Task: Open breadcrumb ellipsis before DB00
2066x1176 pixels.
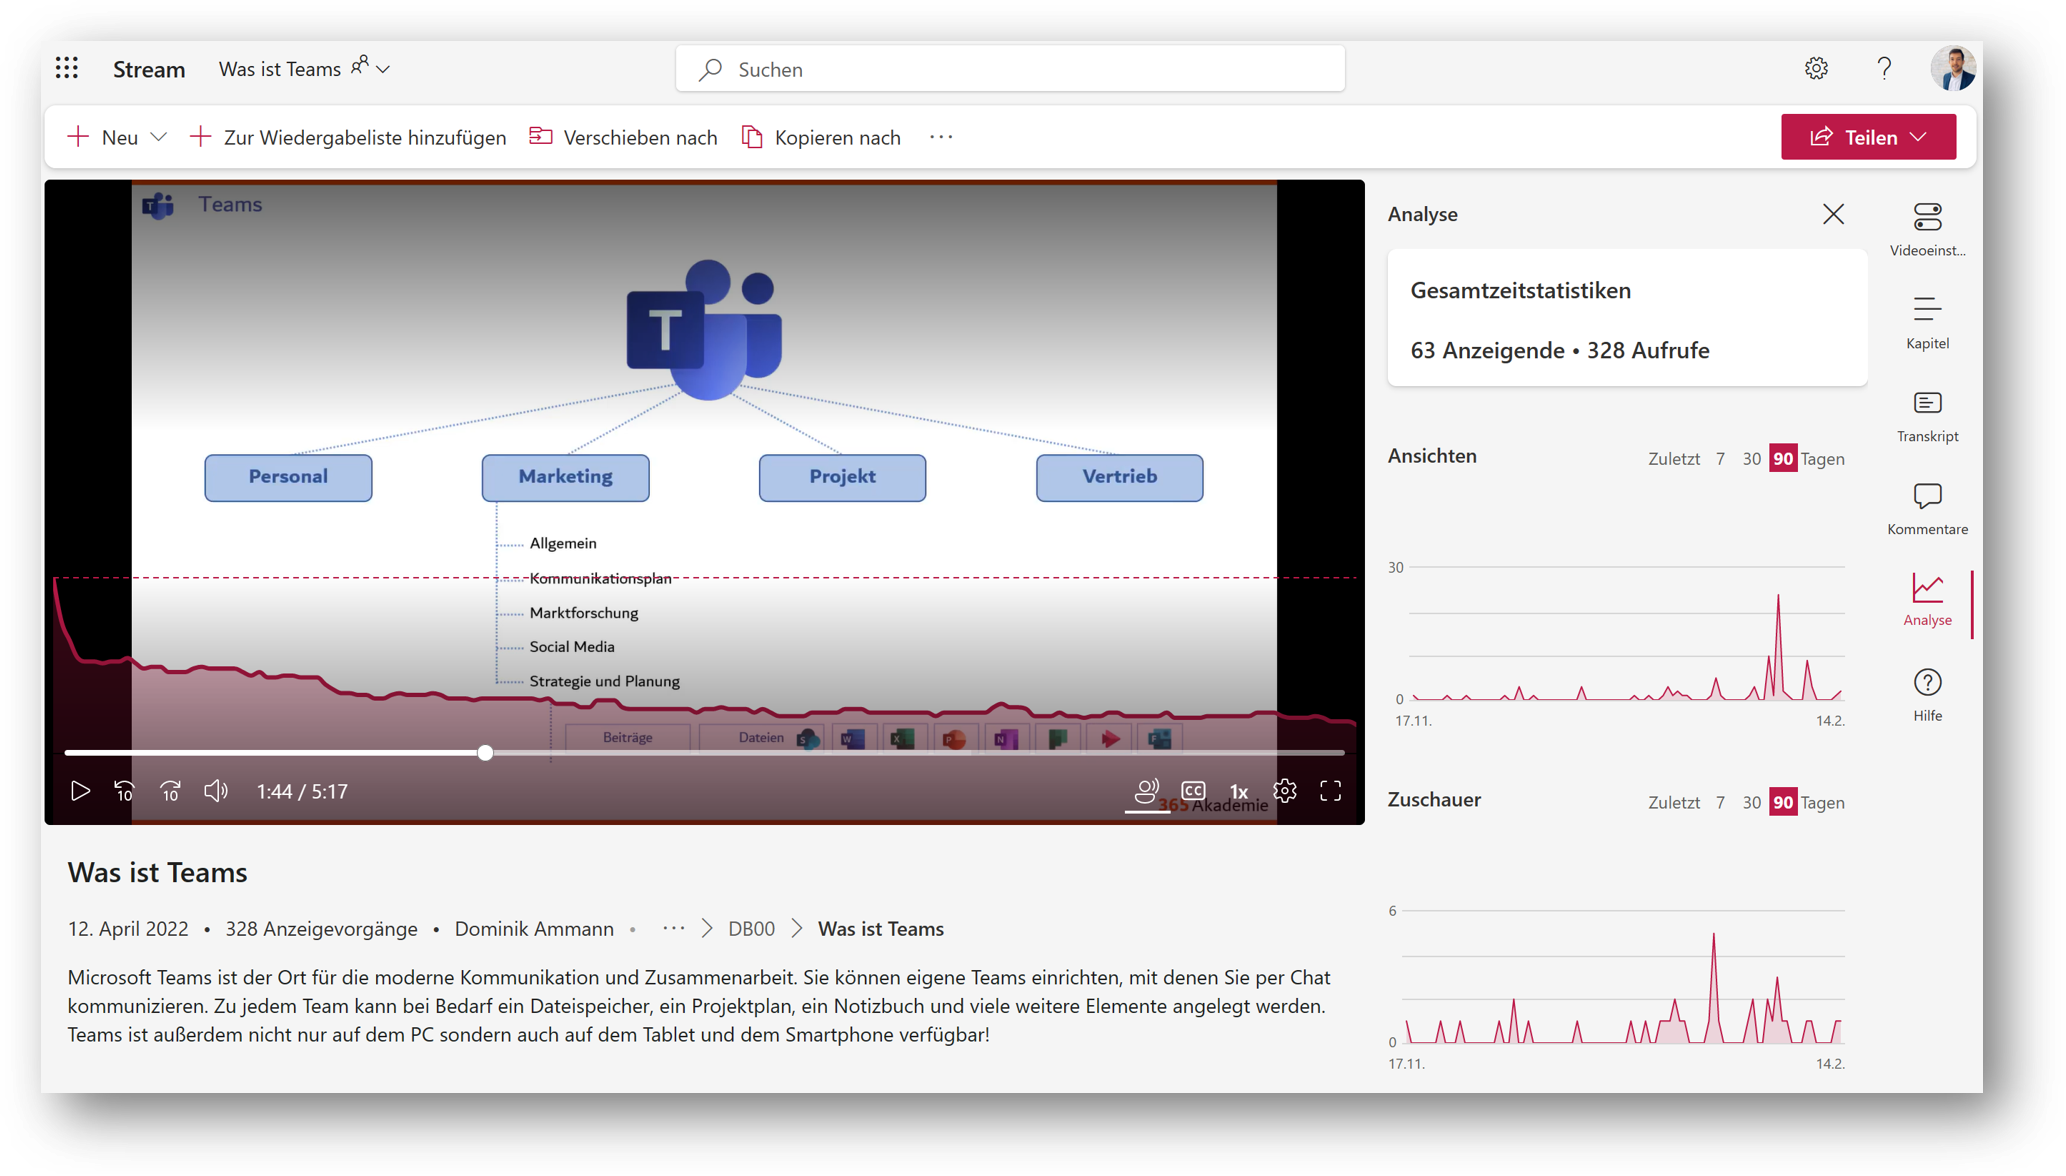Action: point(674,928)
